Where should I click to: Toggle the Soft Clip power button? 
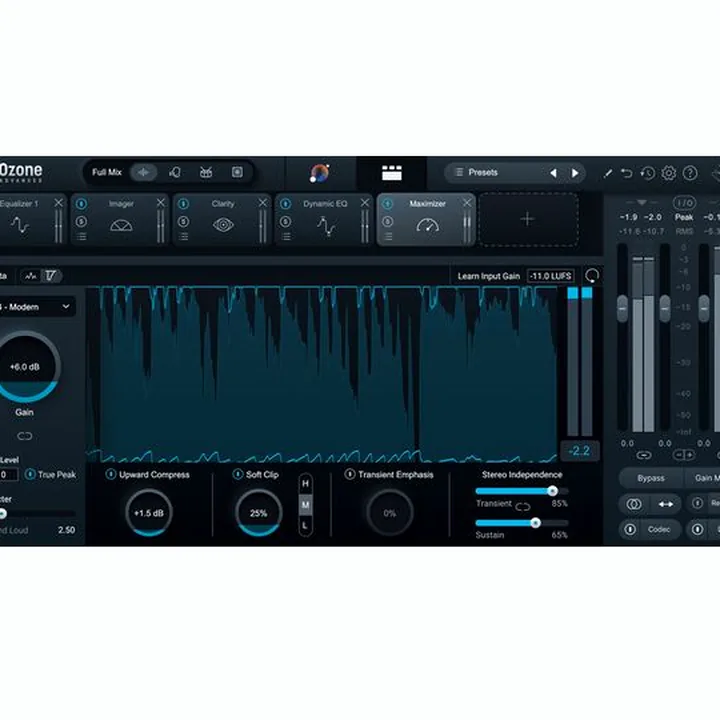[x=237, y=474]
